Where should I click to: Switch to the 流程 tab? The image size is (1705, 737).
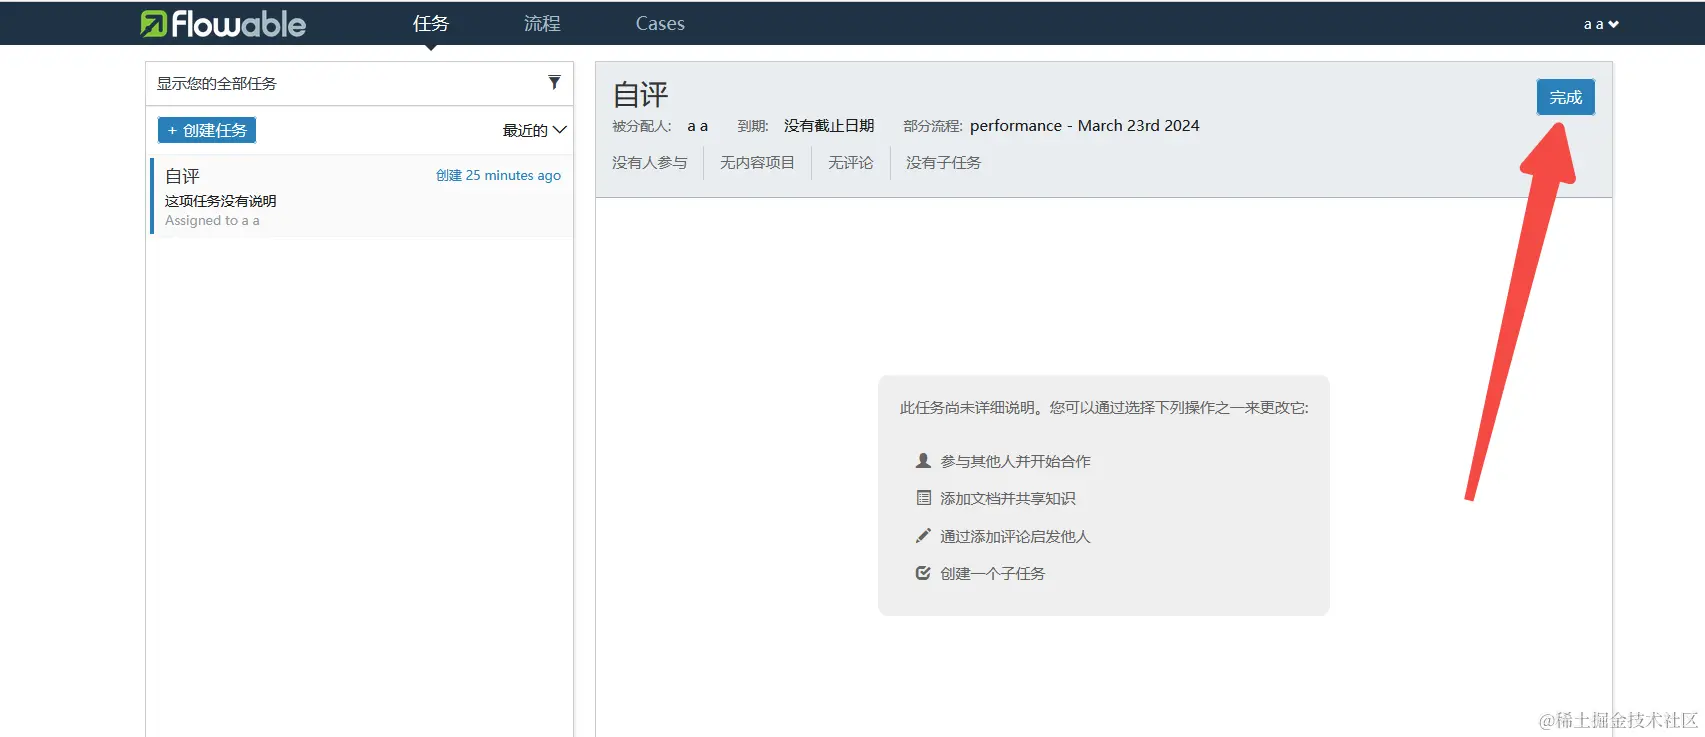542,23
